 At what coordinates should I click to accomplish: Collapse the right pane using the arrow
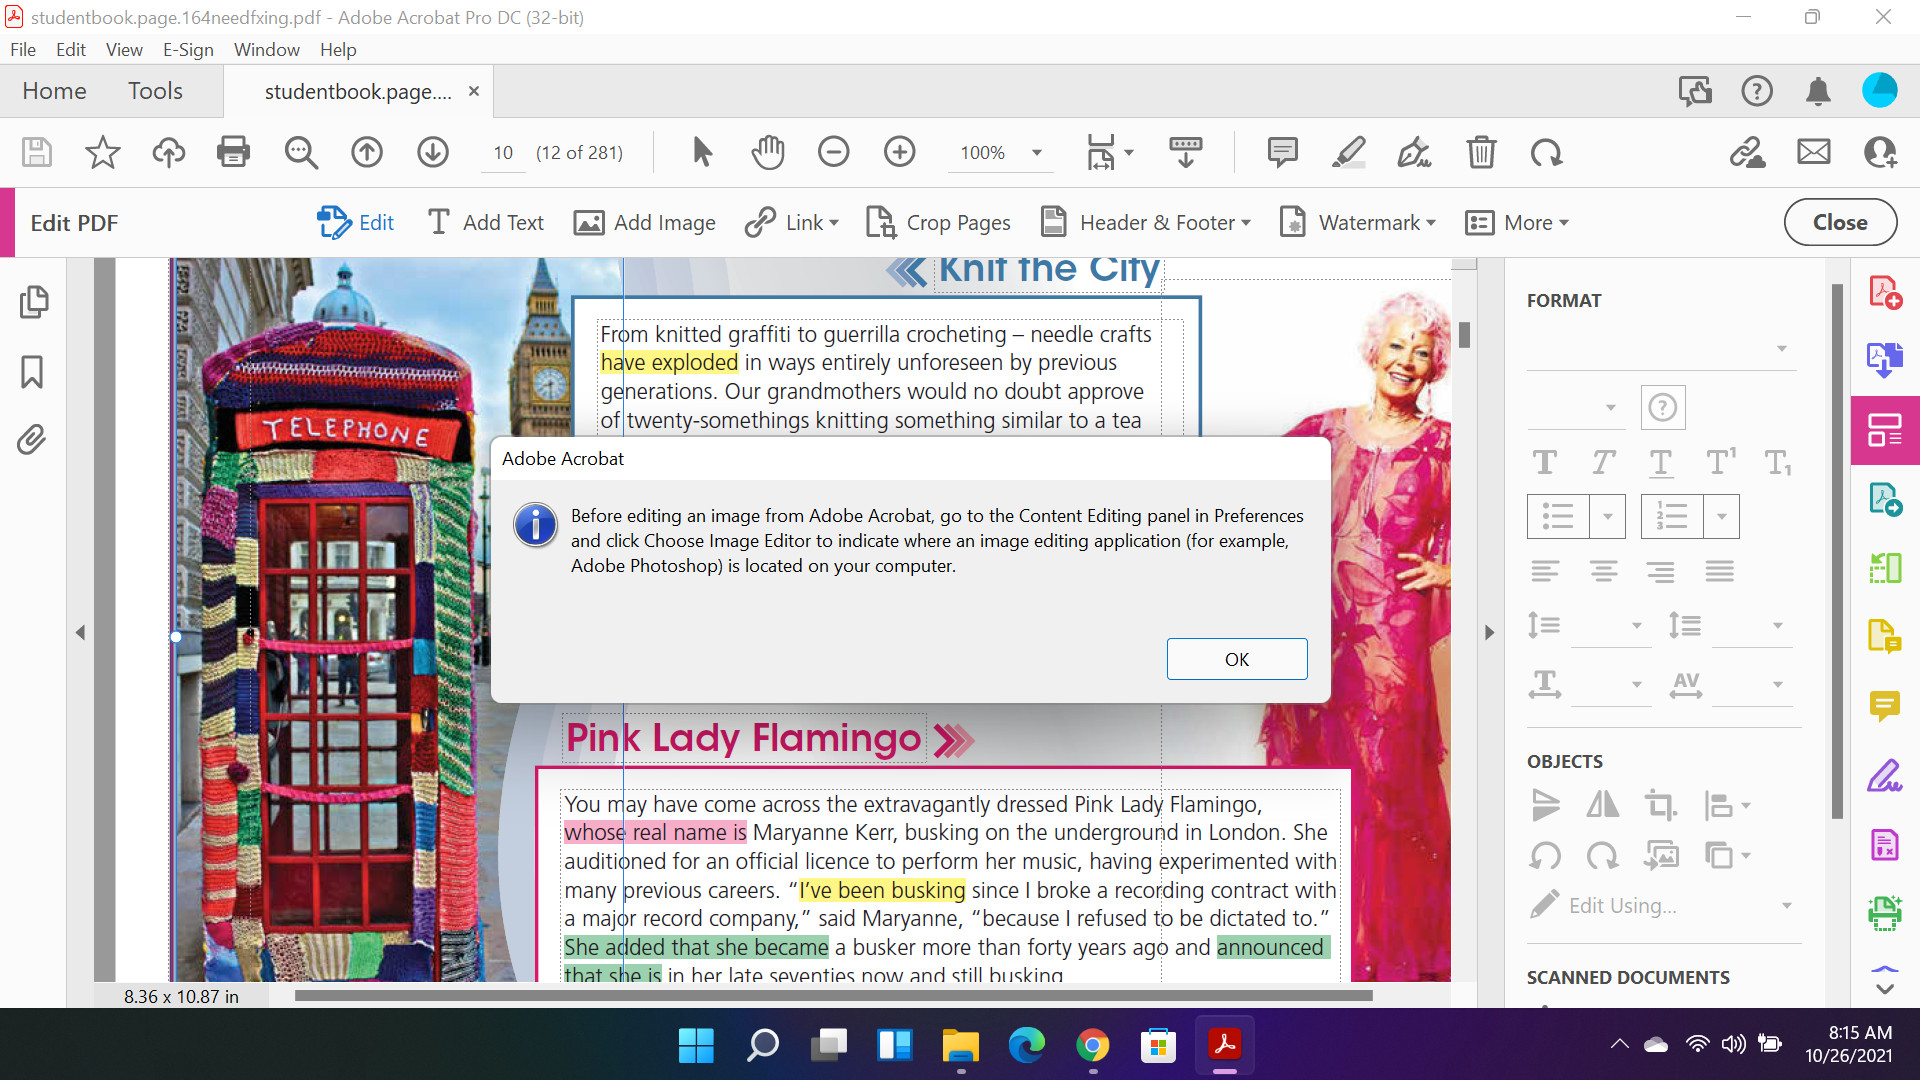click(x=1489, y=632)
